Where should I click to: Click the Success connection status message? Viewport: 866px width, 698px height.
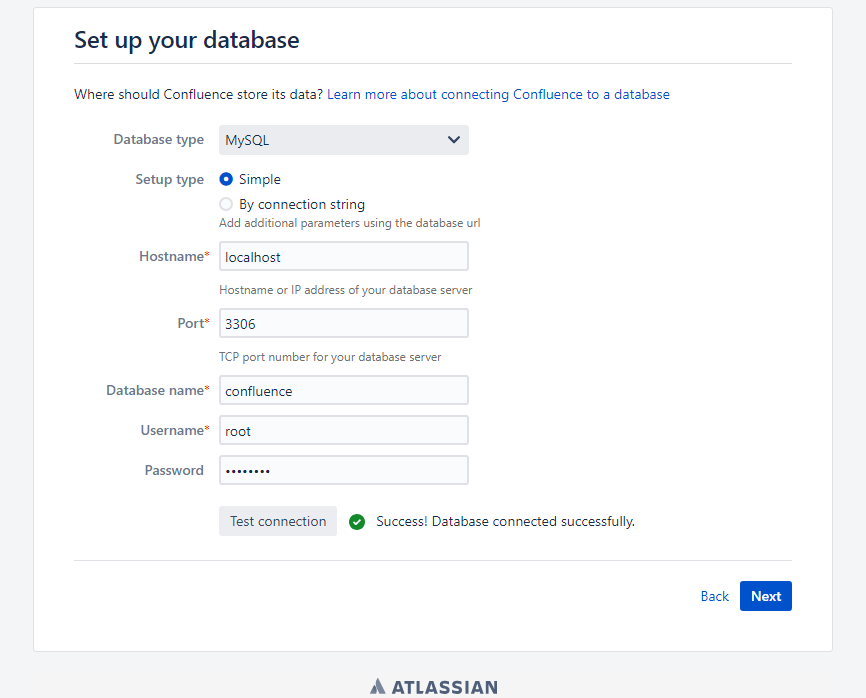click(505, 521)
